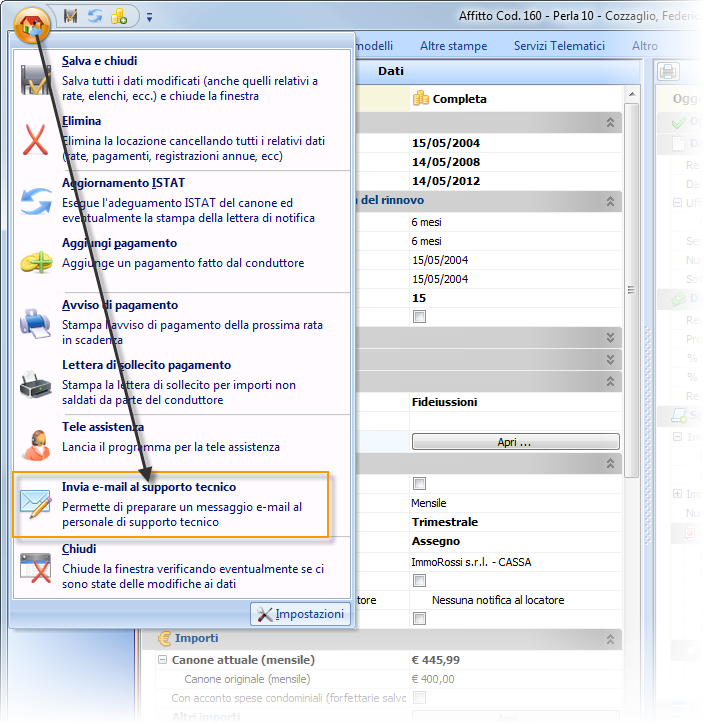Click the Dati panel vertical scrollbar thumb
The width and height of the screenshot is (704, 724).
[x=632, y=290]
